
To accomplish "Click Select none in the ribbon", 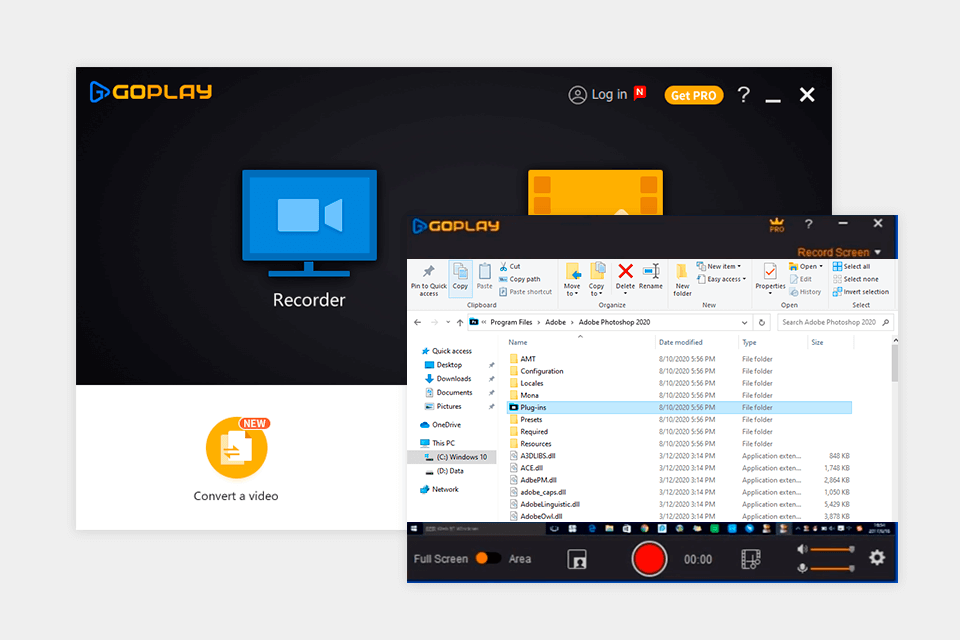I will [x=855, y=279].
